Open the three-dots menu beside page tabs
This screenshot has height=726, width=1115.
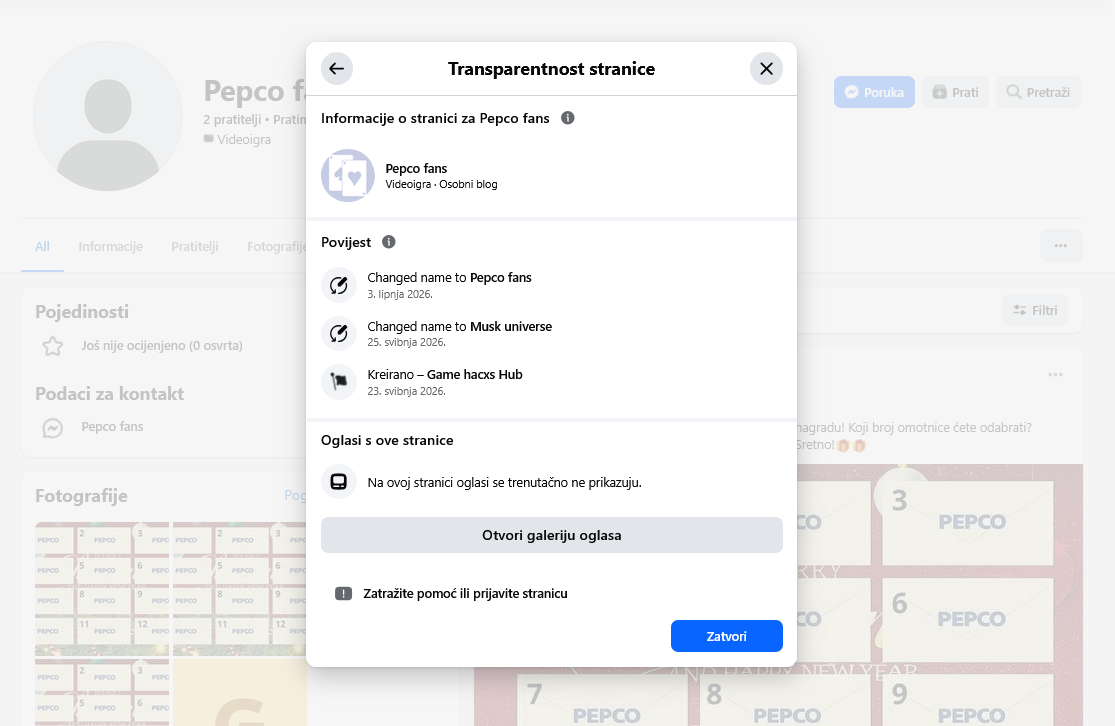point(1061,245)
